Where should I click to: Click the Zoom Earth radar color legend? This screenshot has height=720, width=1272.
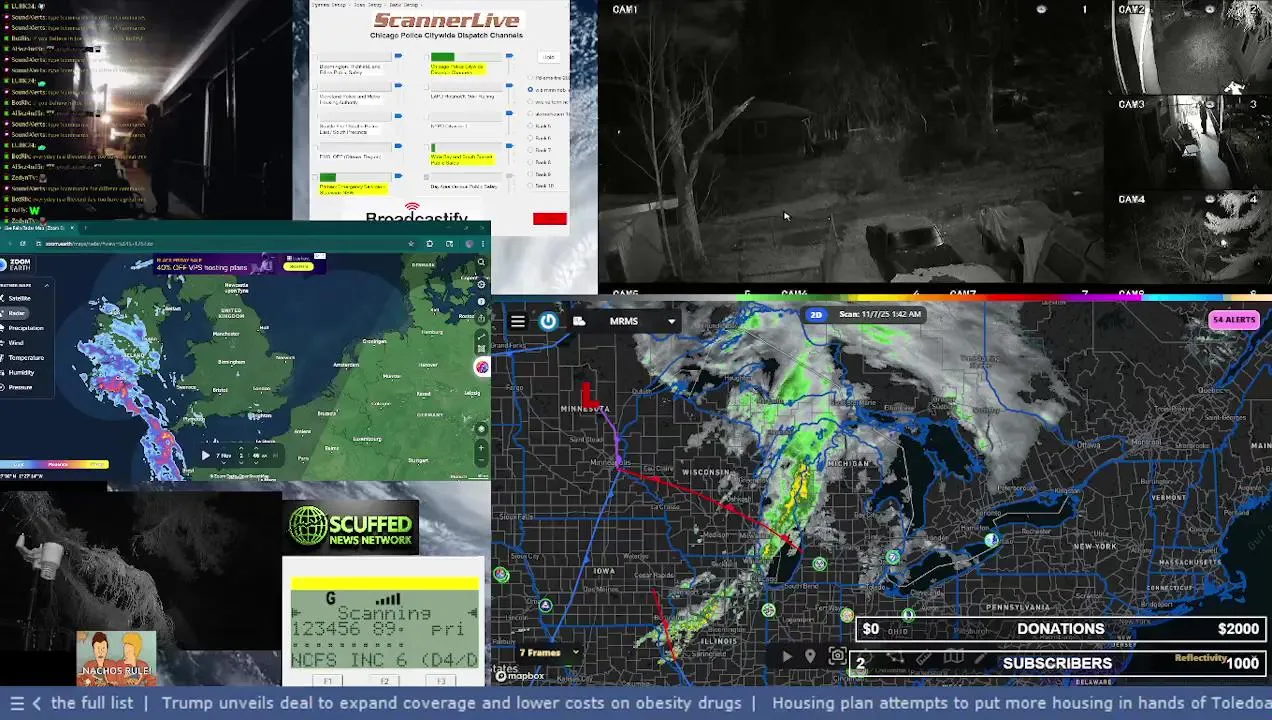click(x=54, y=464)
